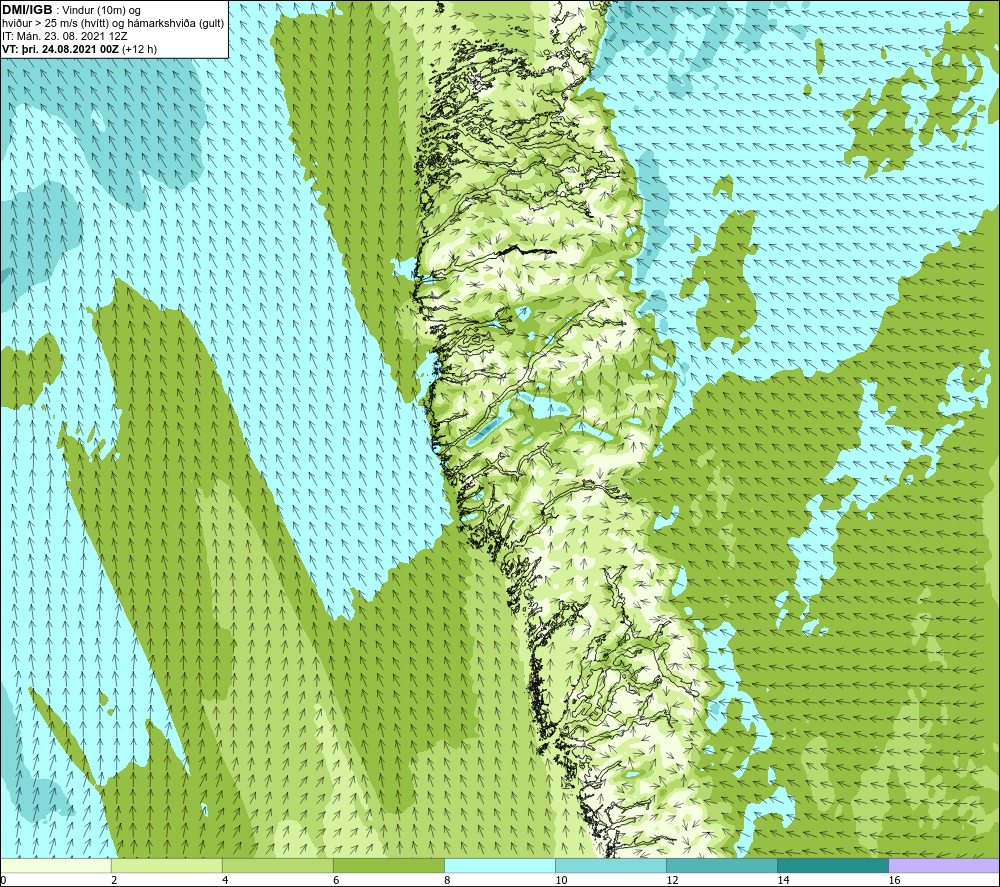Viewport: 1000px width, 887px height.
Task: Click the '0' label on the wind scale
Action: [x=3, y=881]
